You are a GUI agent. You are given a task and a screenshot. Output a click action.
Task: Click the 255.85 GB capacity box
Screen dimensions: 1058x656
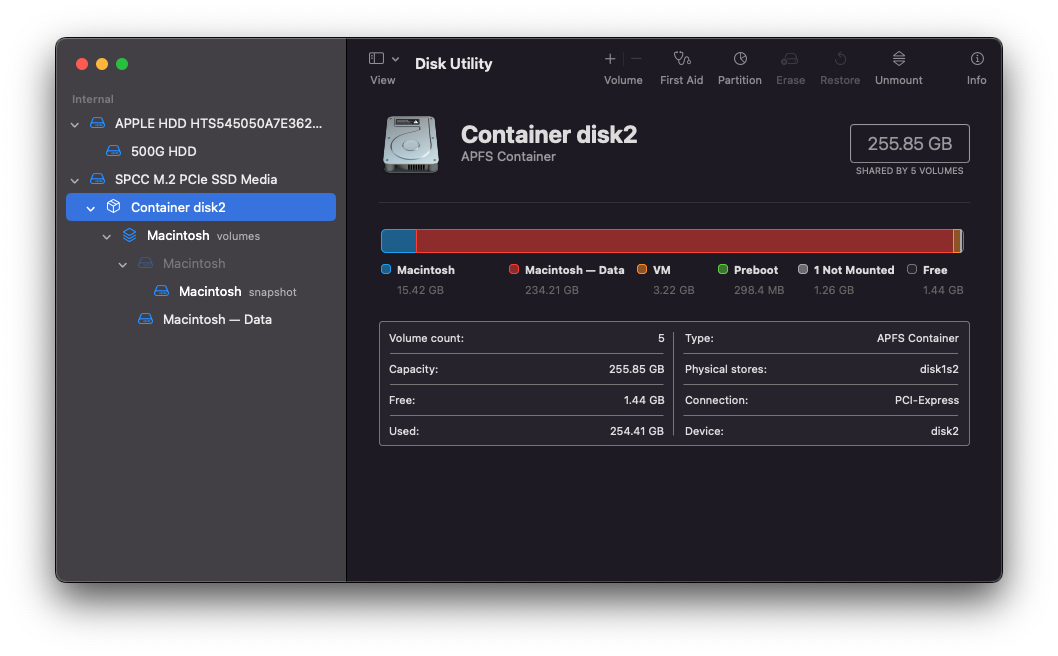pos(909,143)
